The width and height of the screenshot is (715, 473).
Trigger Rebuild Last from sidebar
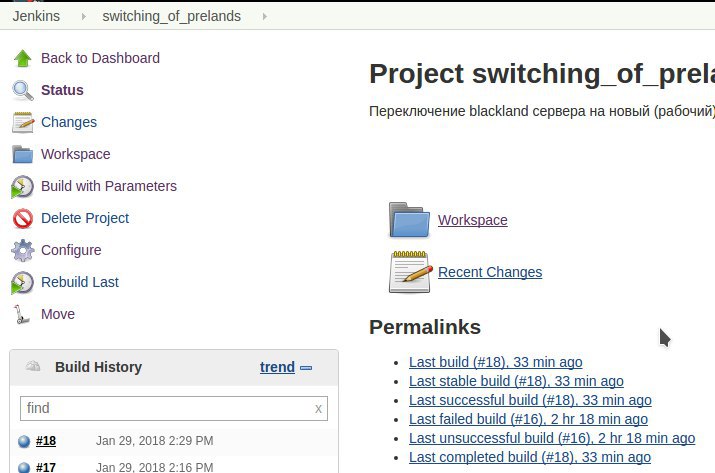pos(80,282)
